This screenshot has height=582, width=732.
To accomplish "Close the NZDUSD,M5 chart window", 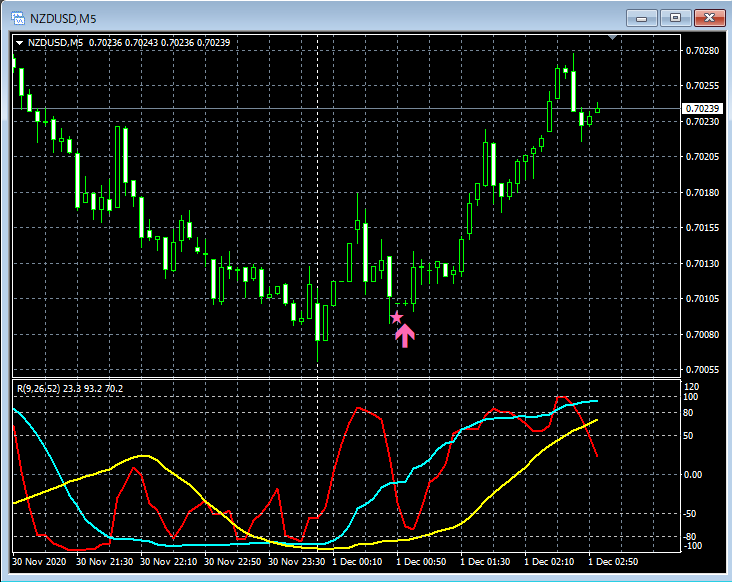I will pos(710,17).
